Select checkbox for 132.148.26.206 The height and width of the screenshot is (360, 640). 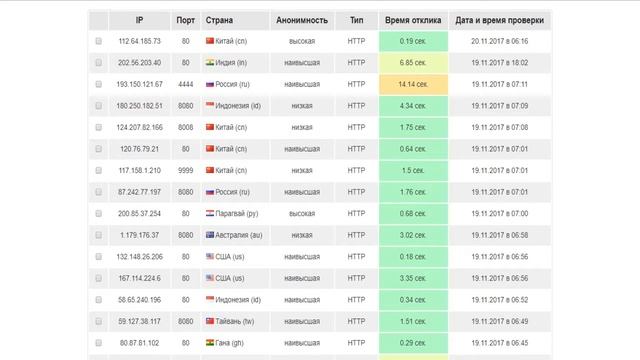tap(98, 257)
